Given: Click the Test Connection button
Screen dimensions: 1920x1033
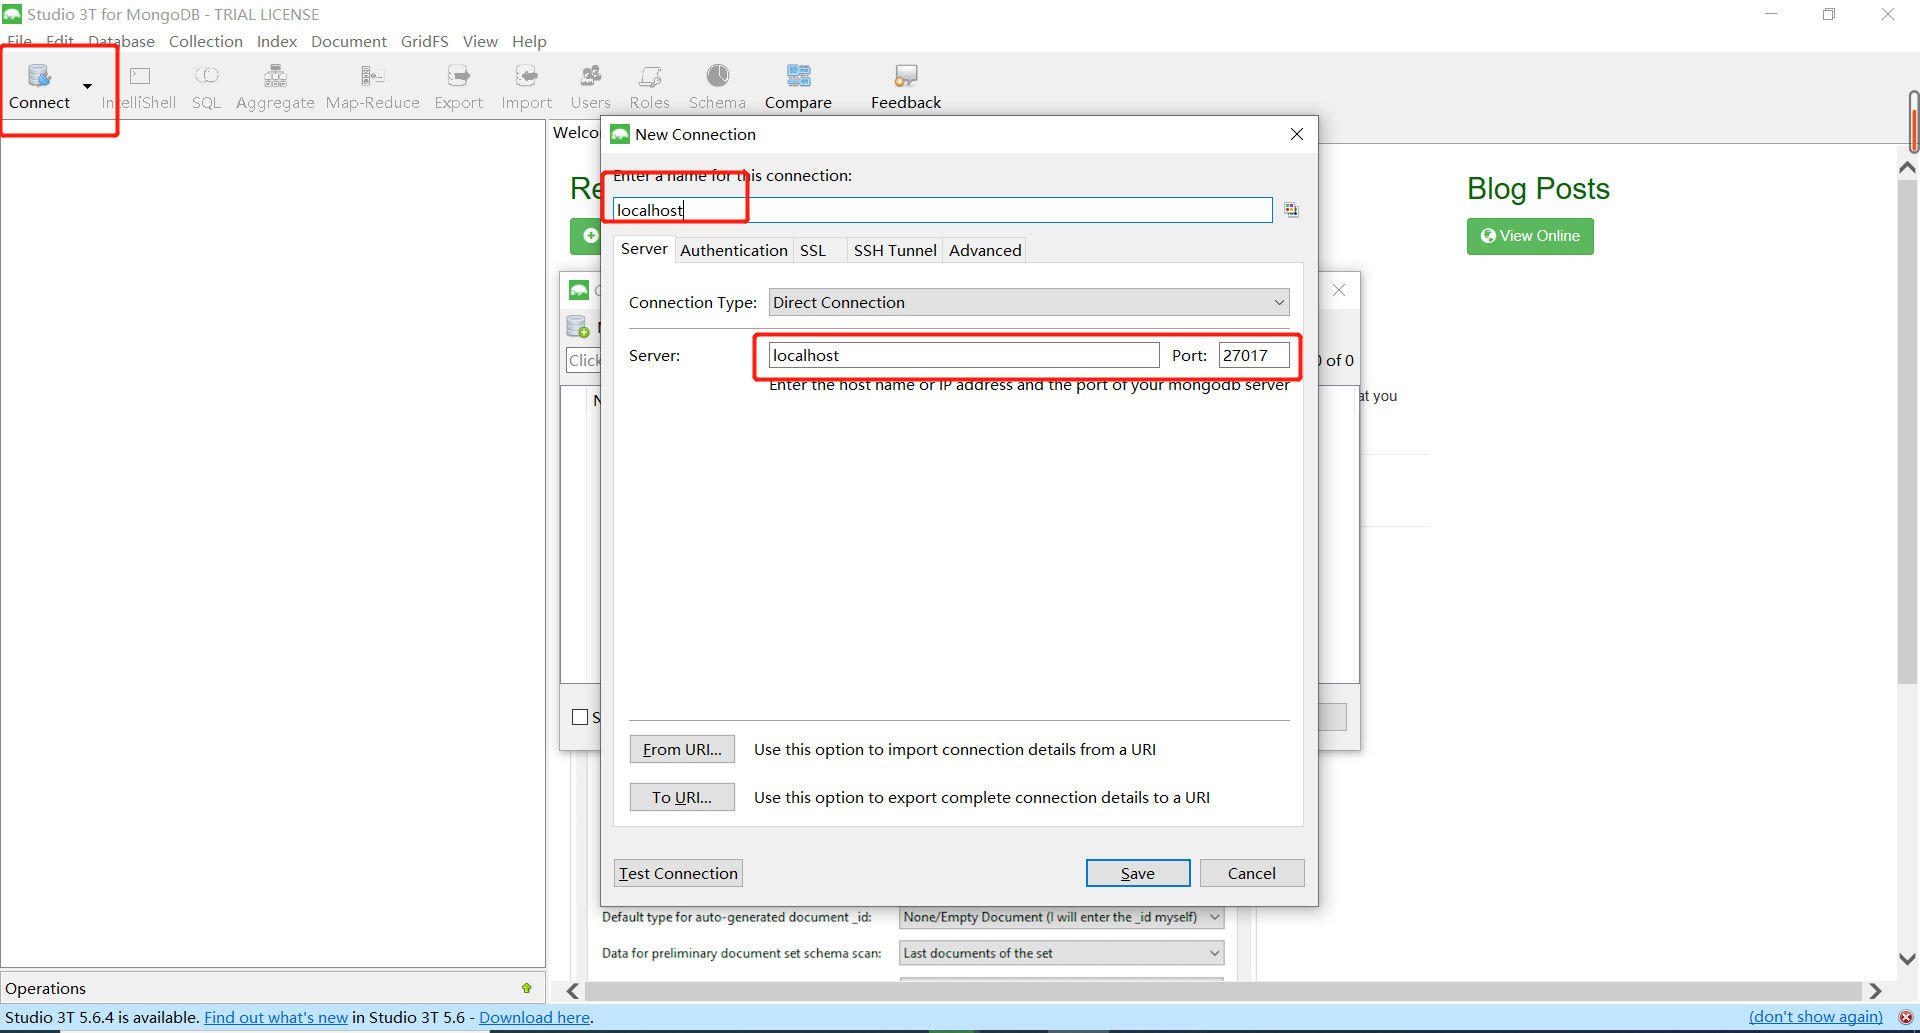Looking at the screenshot, I should point(678,873).
